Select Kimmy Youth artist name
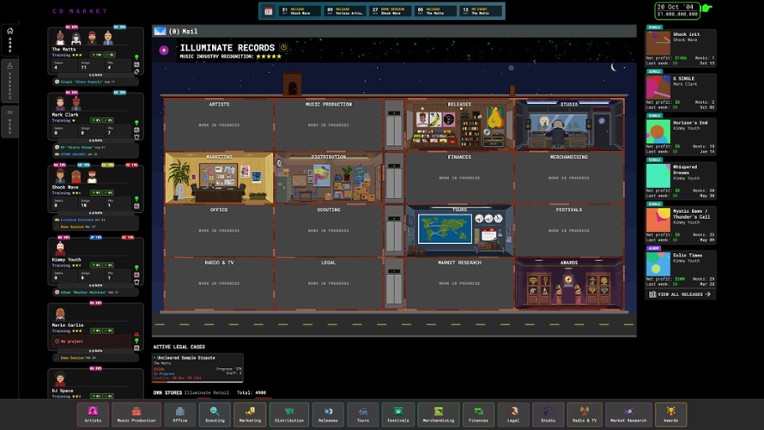The width and height of the screenshot is (764, 430). coord(66,260)
